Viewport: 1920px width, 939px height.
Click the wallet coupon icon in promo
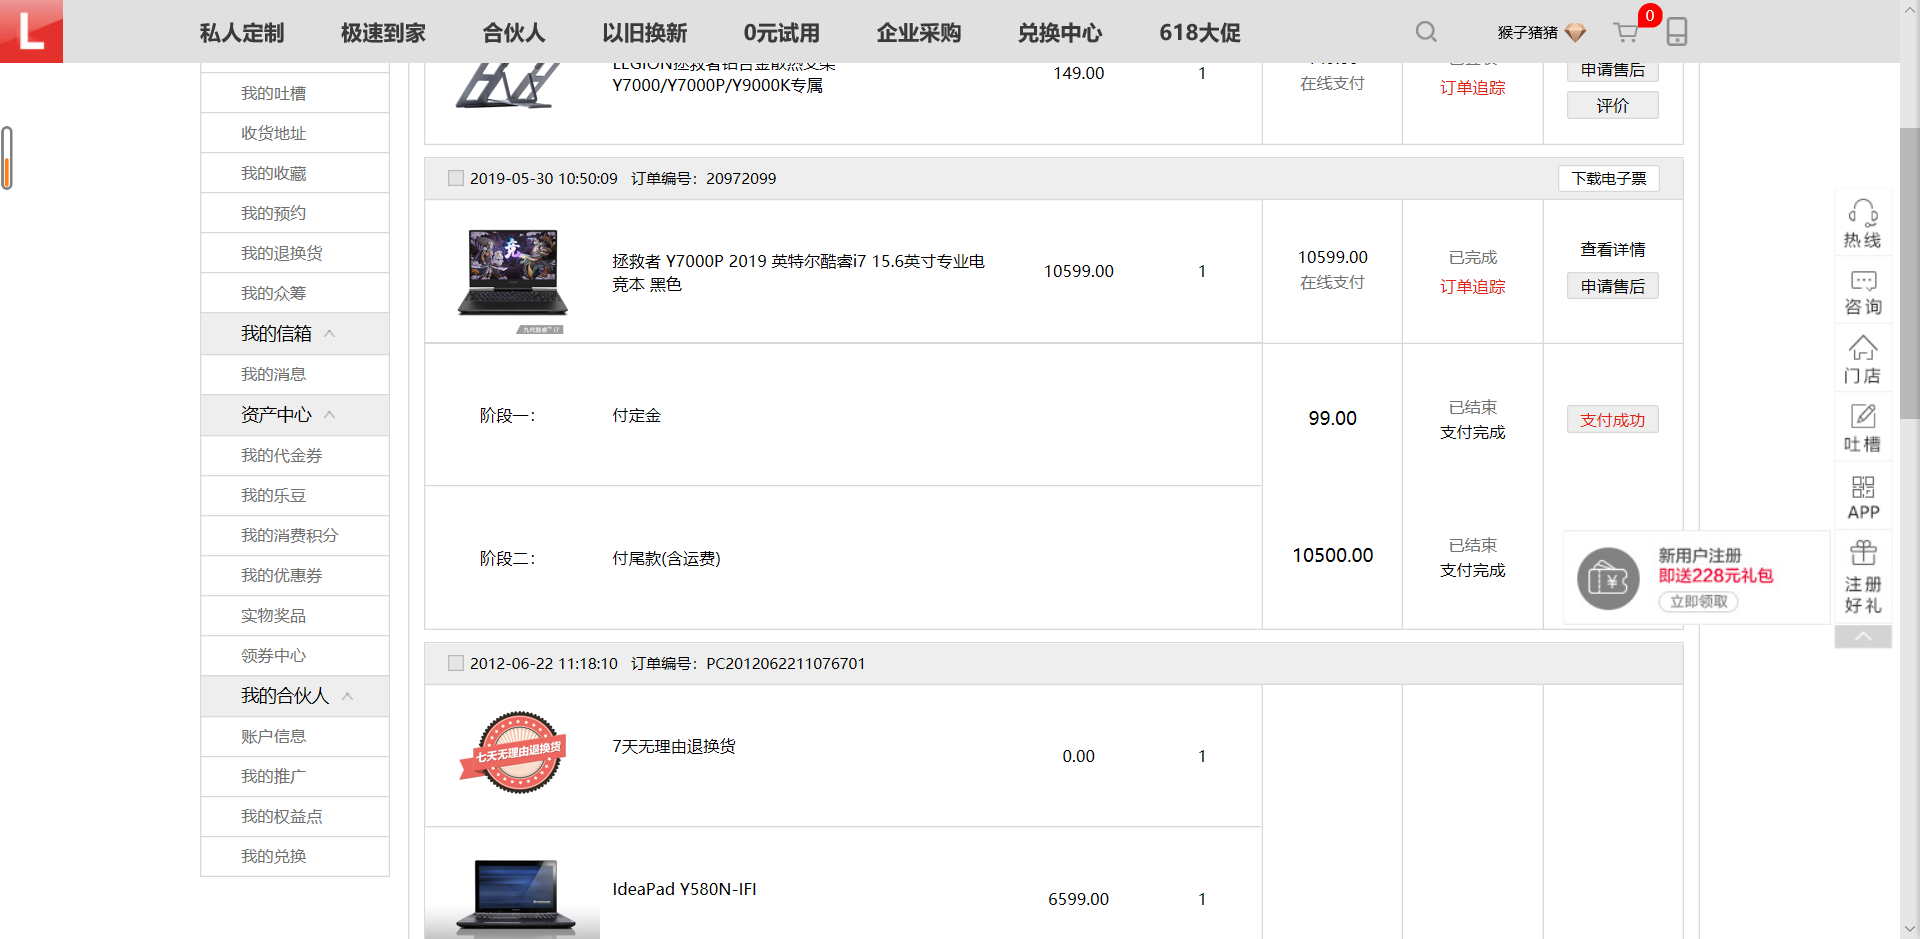pyautogui.click(x=1608, y=578)
